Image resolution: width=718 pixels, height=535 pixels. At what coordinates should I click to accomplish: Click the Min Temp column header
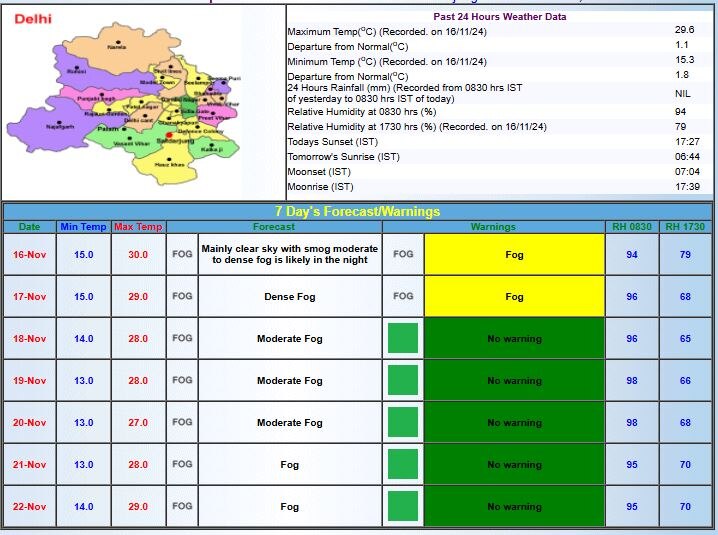point(83,227)
